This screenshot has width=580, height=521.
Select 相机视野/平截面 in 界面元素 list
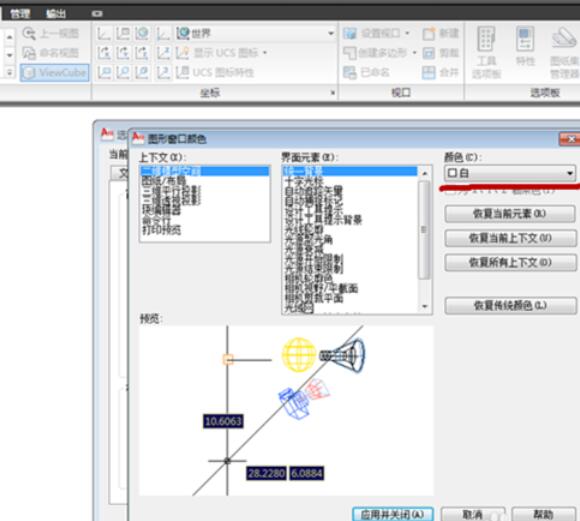click(x=350, y=288)
